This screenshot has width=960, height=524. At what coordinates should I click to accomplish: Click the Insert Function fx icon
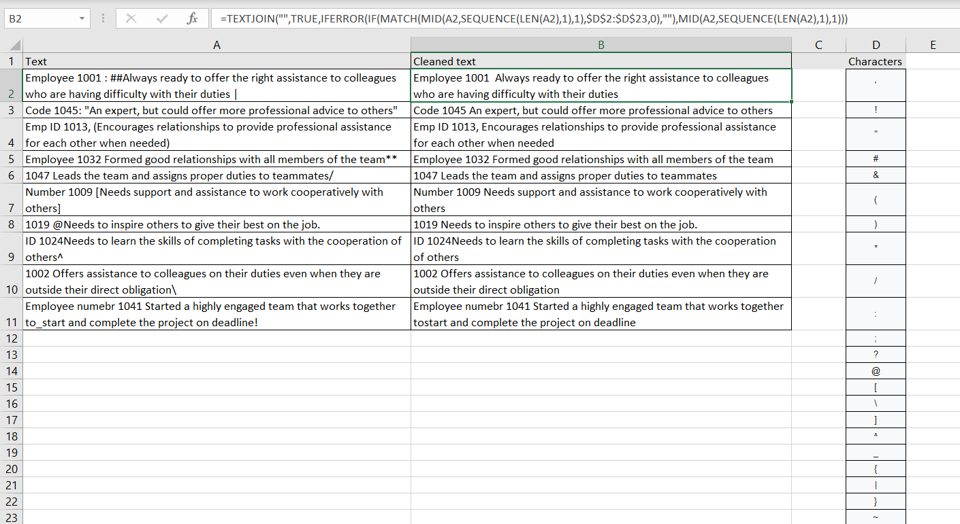tap(192, 19)
